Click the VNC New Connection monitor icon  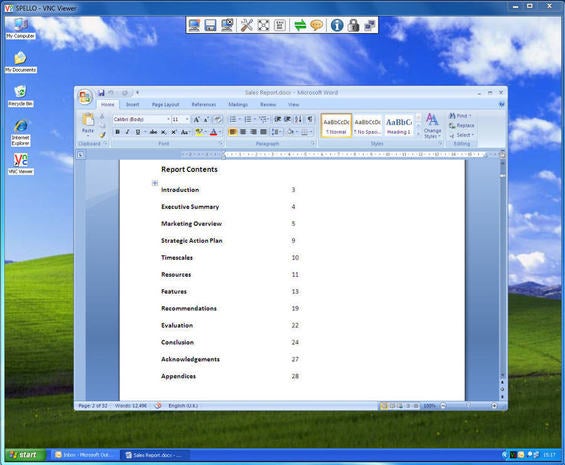pos(194,25)
